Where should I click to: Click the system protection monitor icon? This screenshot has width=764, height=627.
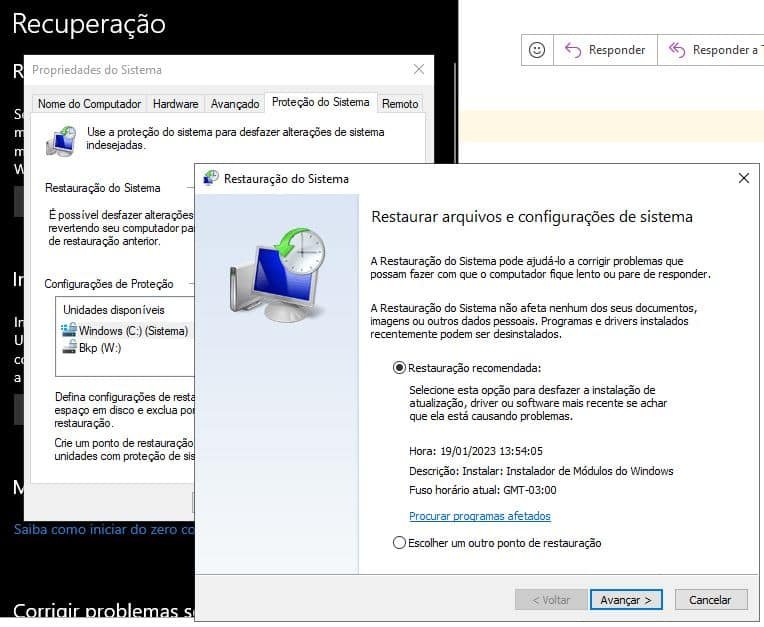[61, 141]
